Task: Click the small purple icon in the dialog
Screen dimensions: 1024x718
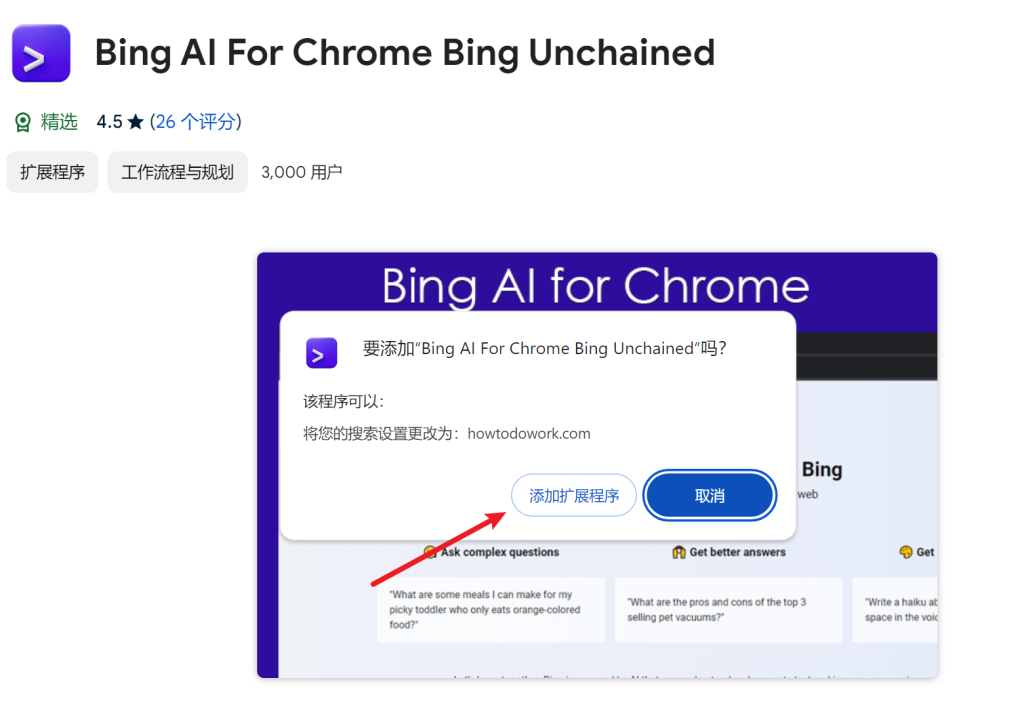Action: coord(321,353)
